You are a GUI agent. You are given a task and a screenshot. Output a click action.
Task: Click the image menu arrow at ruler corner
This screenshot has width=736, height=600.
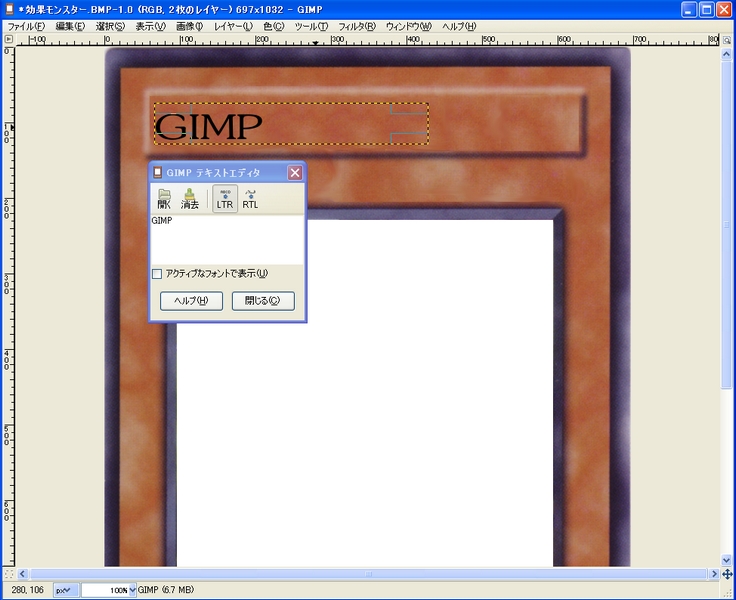click(9, 40)
